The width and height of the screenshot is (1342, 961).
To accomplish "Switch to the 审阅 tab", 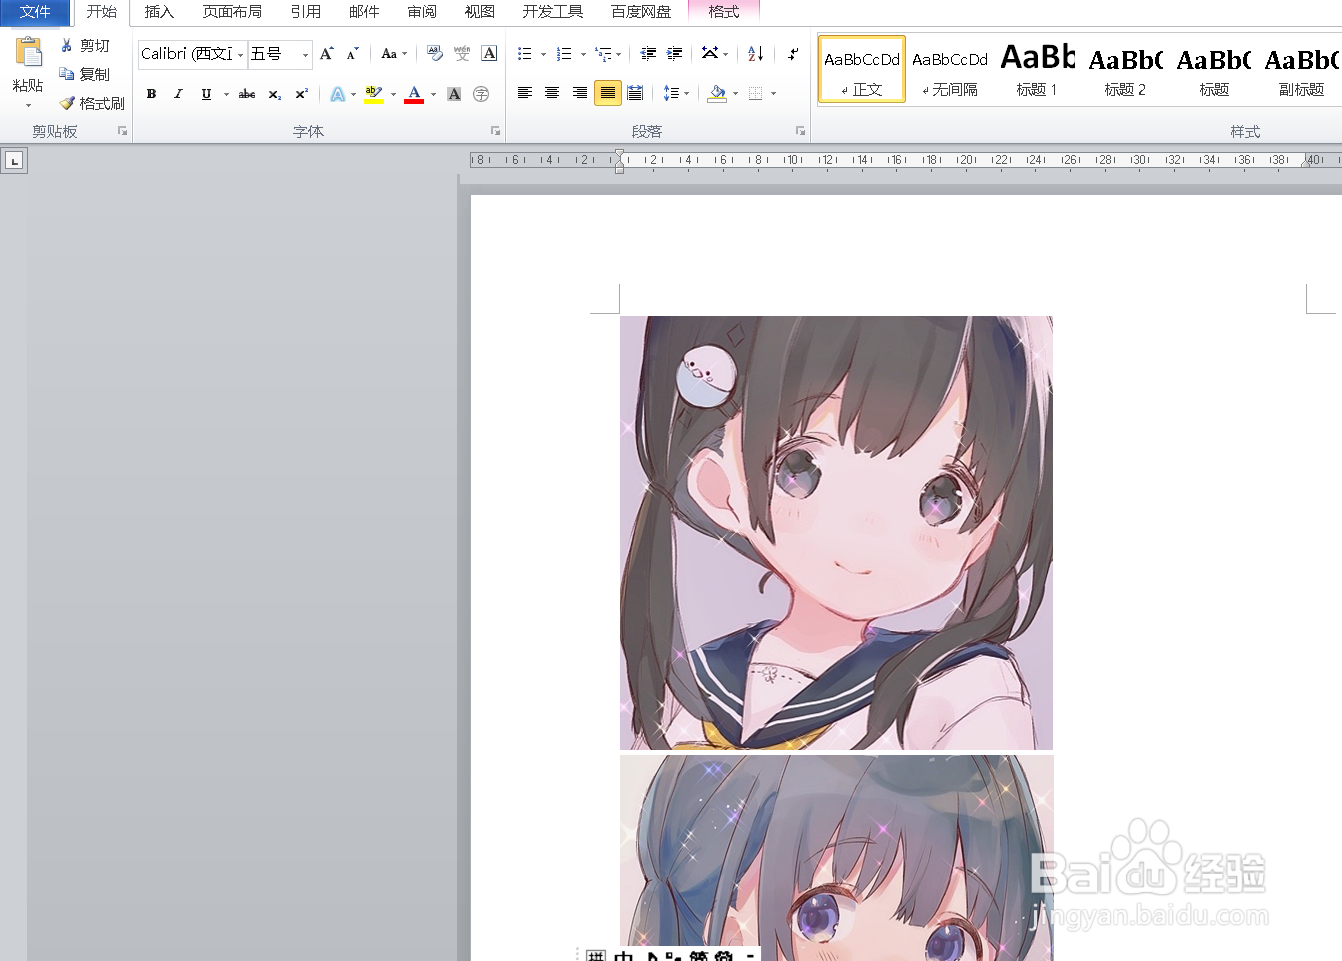I will (x=422, y=12).
